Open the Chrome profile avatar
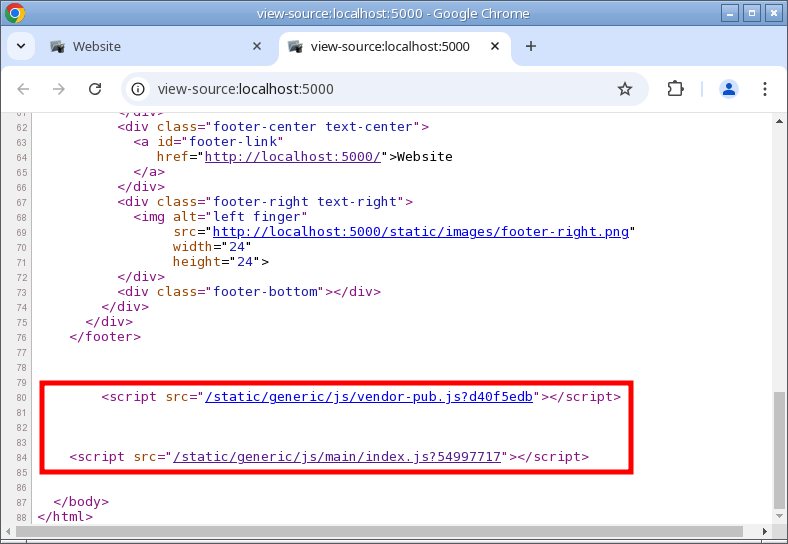The width and height of the screenshot is (788, 544). pyautogui.click(x=729, y=89)
